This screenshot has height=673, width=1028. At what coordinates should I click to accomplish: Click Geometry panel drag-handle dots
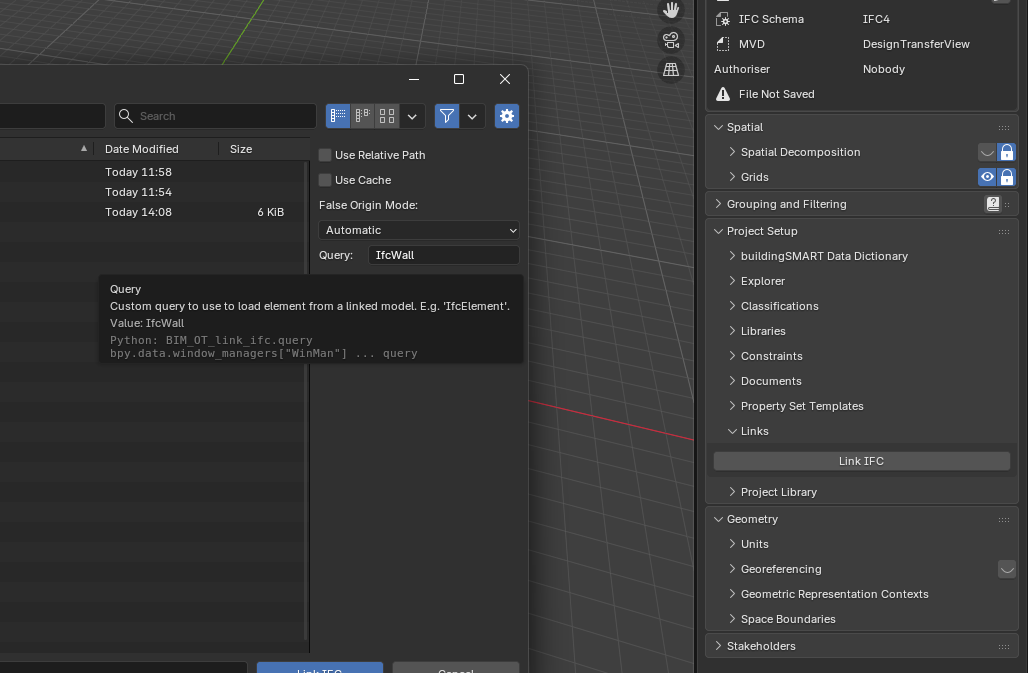(x=1004, y=520)
